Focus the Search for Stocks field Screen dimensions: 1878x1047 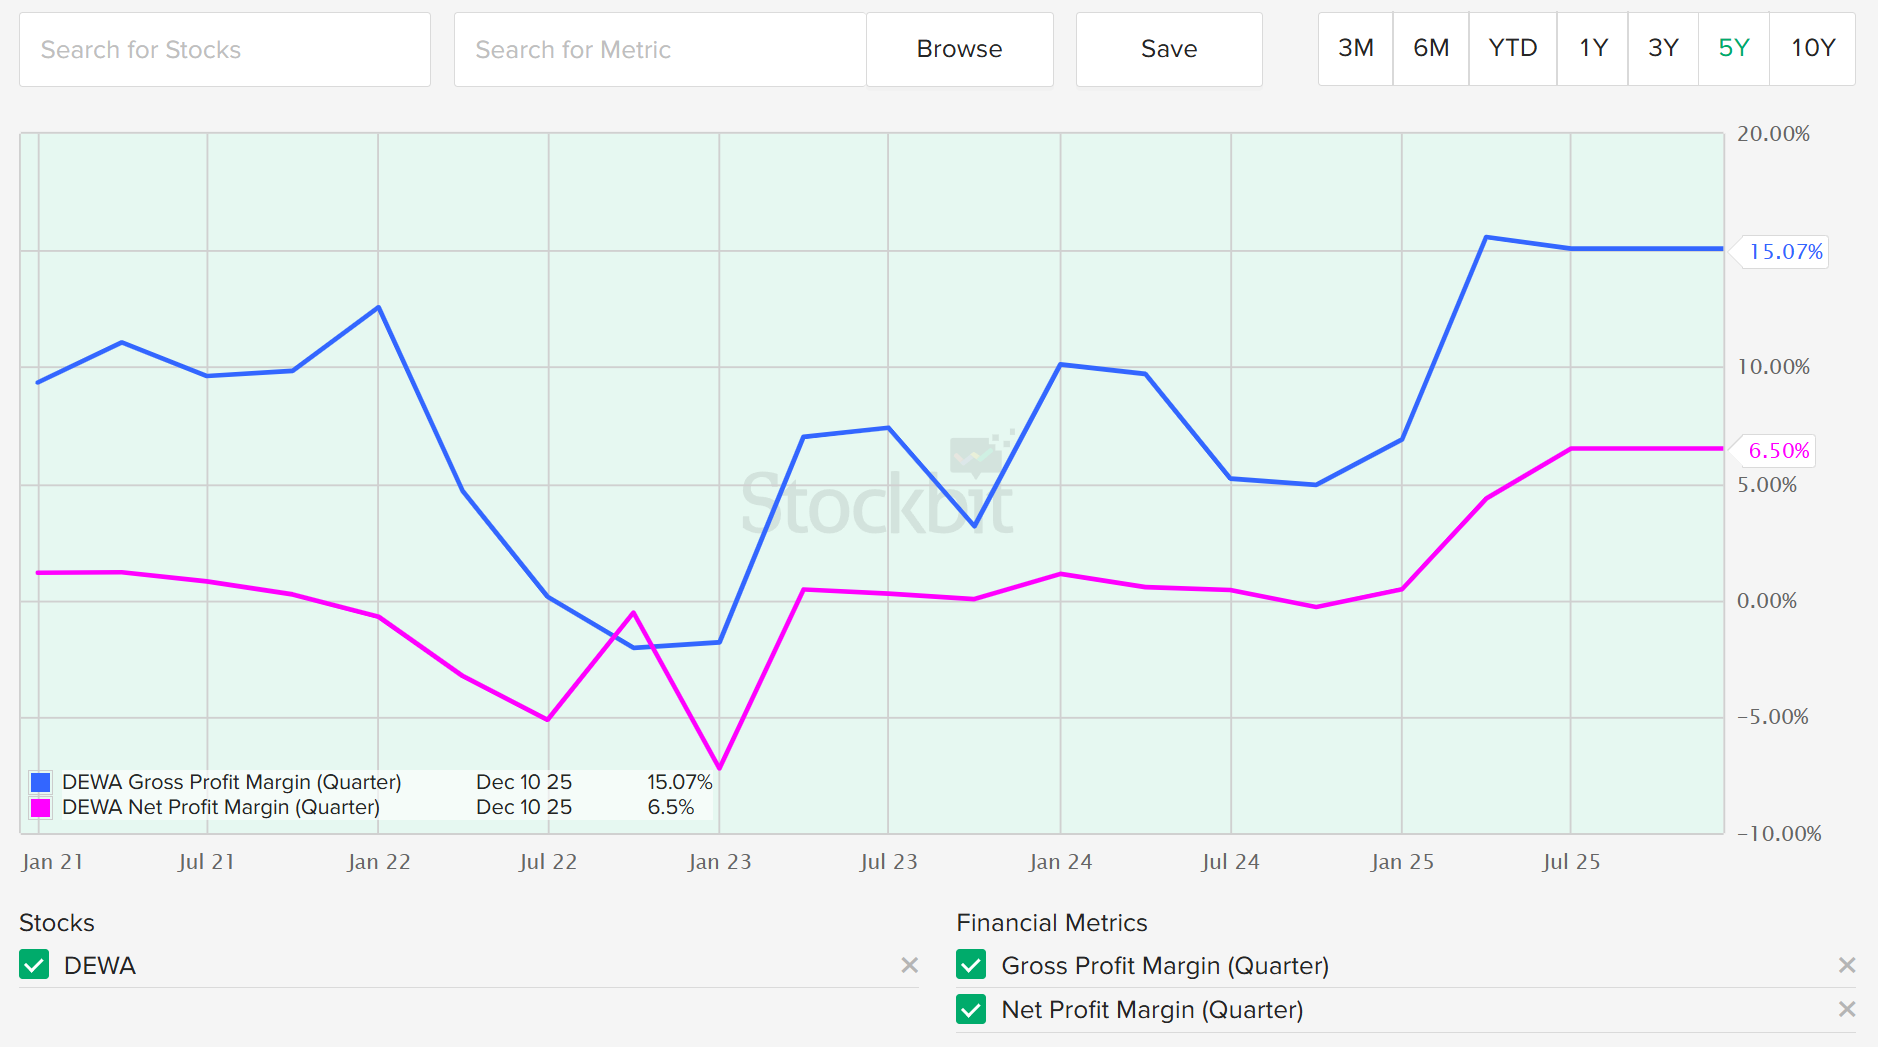[225, 49]
